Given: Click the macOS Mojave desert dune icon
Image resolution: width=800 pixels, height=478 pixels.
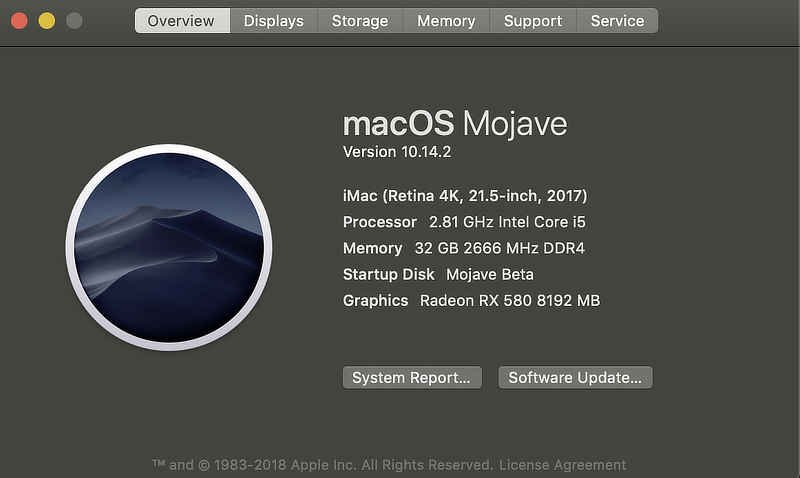Looking at the screenshot, I should point(169,247).
